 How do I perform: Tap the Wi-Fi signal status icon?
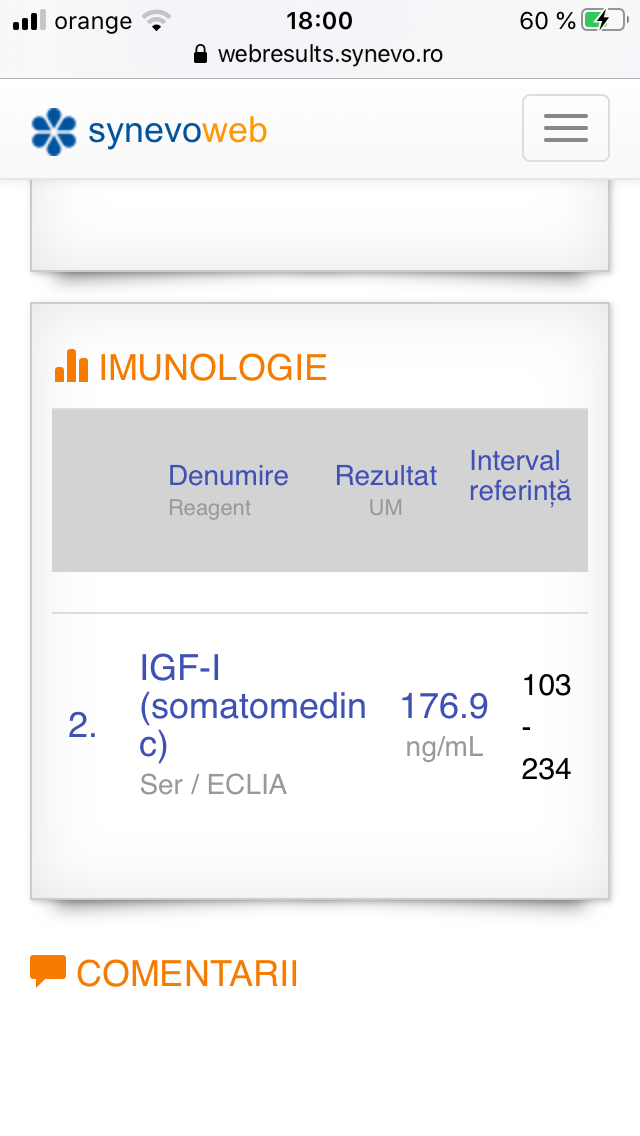click(x=155, y=21)
